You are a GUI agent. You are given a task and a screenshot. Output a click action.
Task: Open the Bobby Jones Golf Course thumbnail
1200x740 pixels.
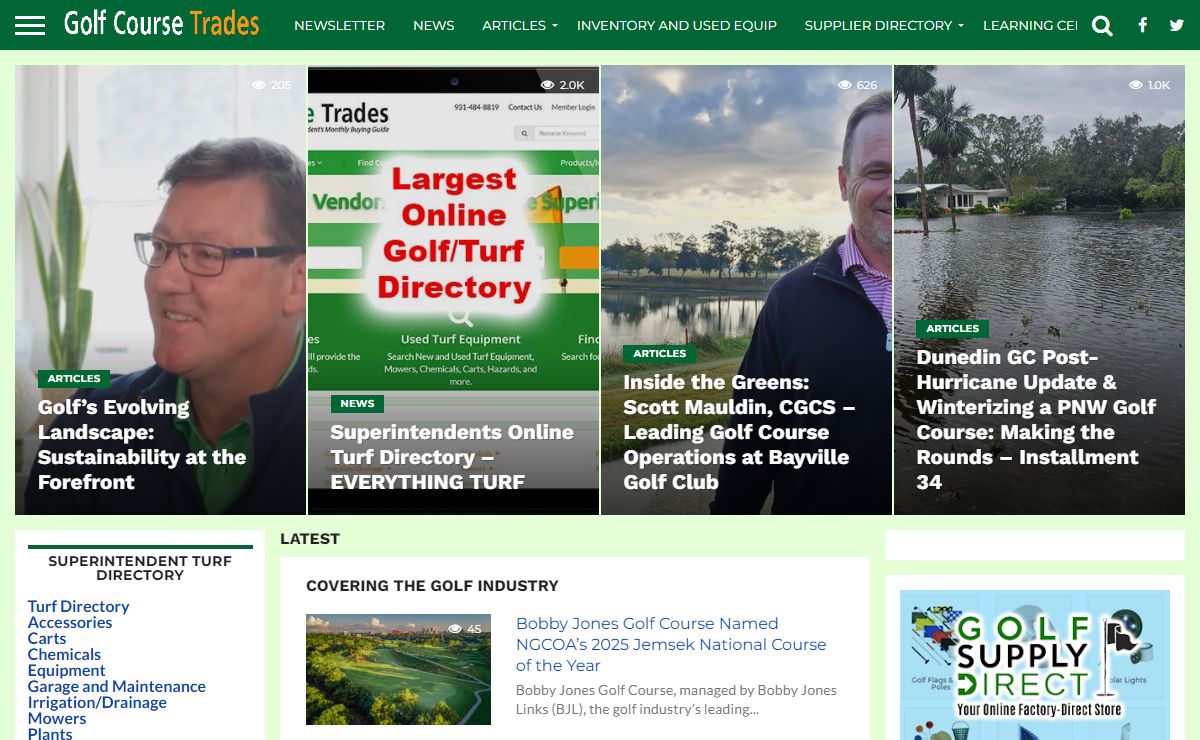click(398, 669)
